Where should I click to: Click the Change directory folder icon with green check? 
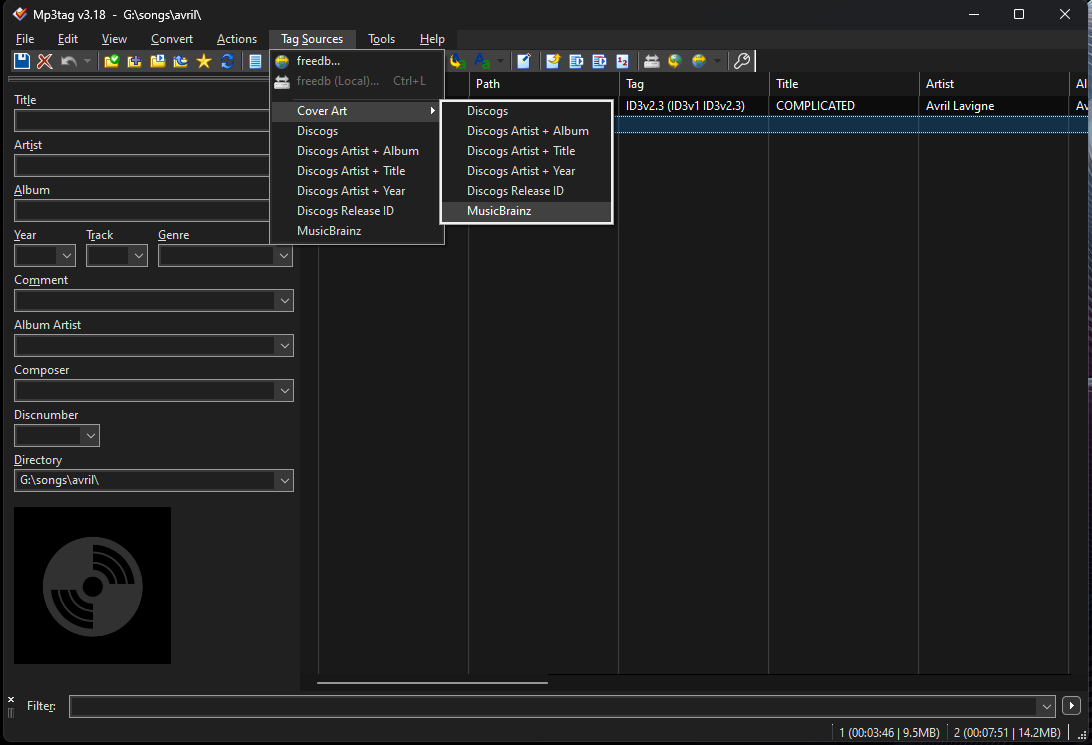click(112, 61)
